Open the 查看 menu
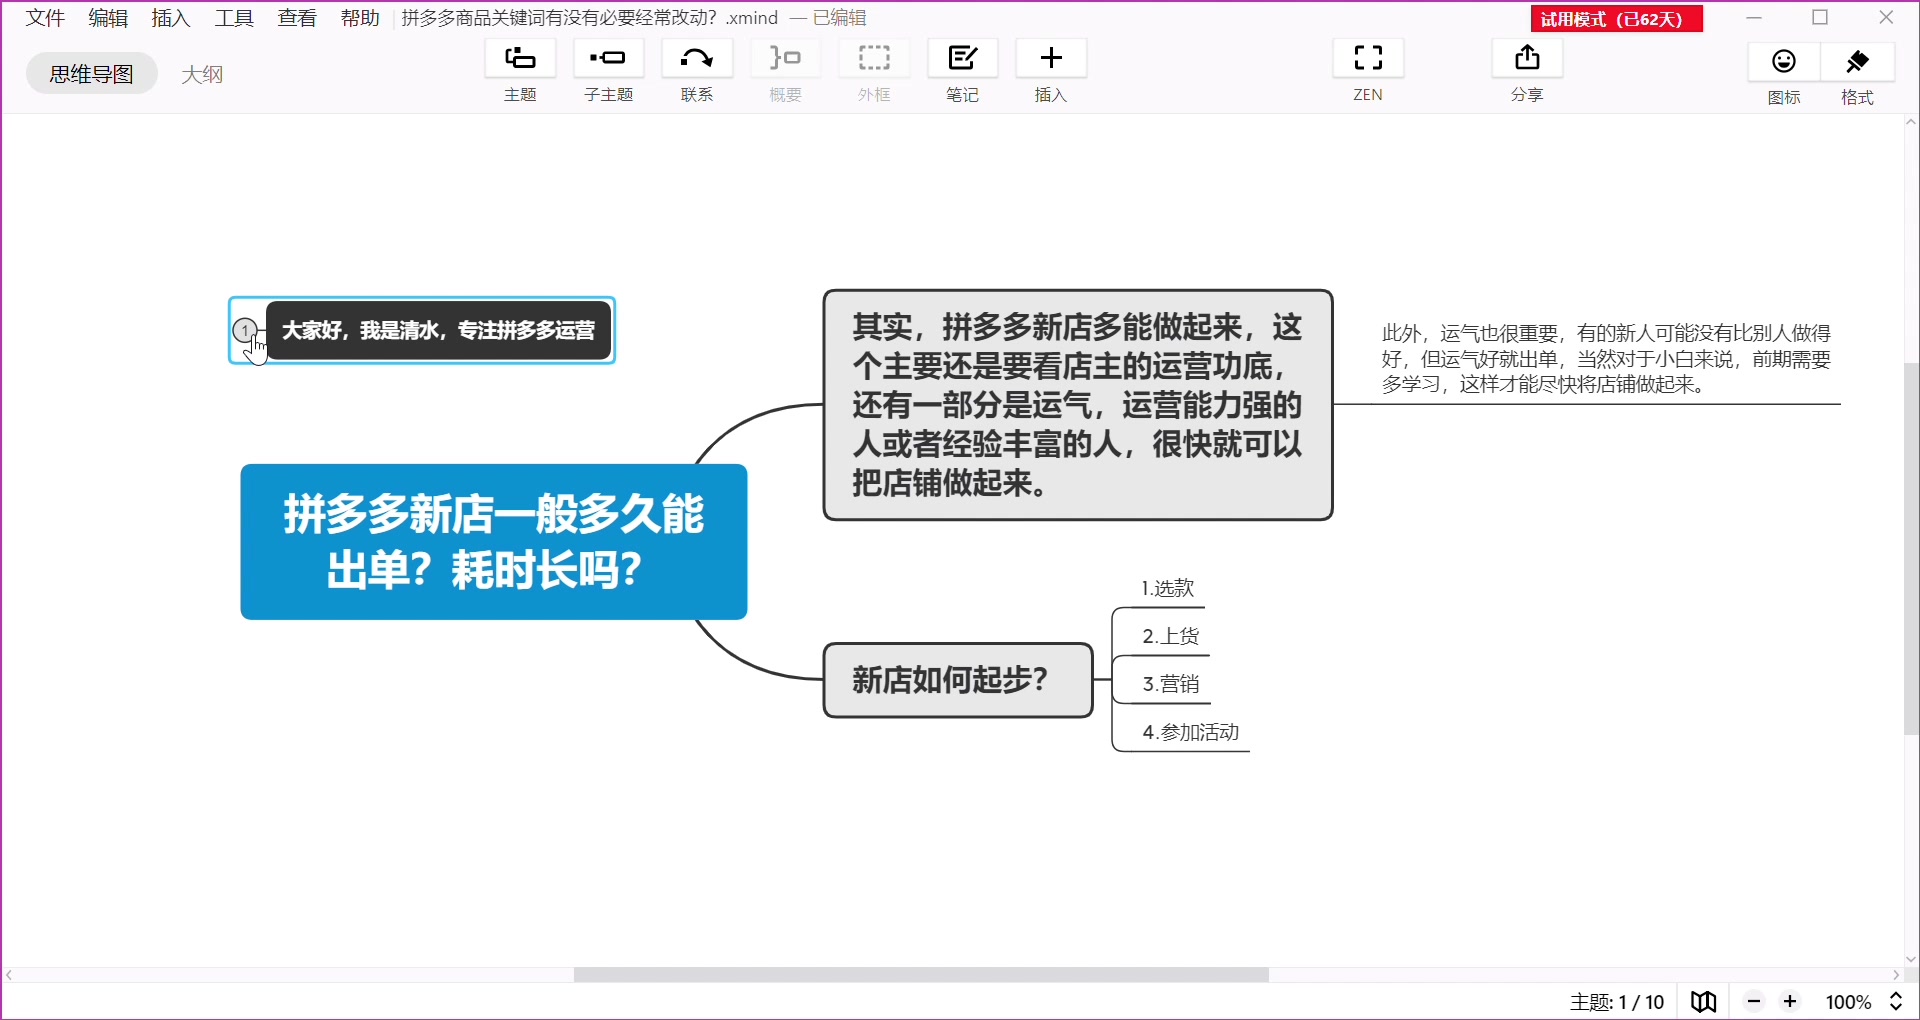The width and height of the screenshot is (1920, 1020). pyautogui.click(x=297, y=18)
